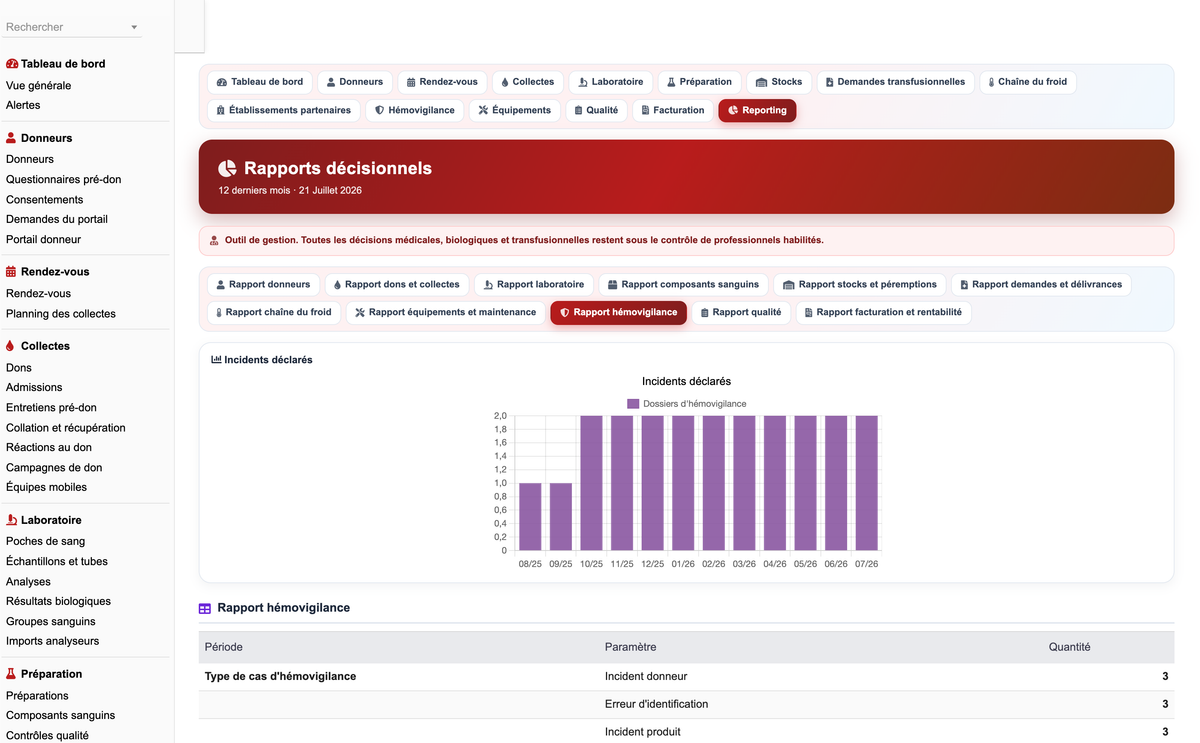Show the Rapport composants sanguins report
Screen dimensions: 1200x743
[x=684, y=284]
